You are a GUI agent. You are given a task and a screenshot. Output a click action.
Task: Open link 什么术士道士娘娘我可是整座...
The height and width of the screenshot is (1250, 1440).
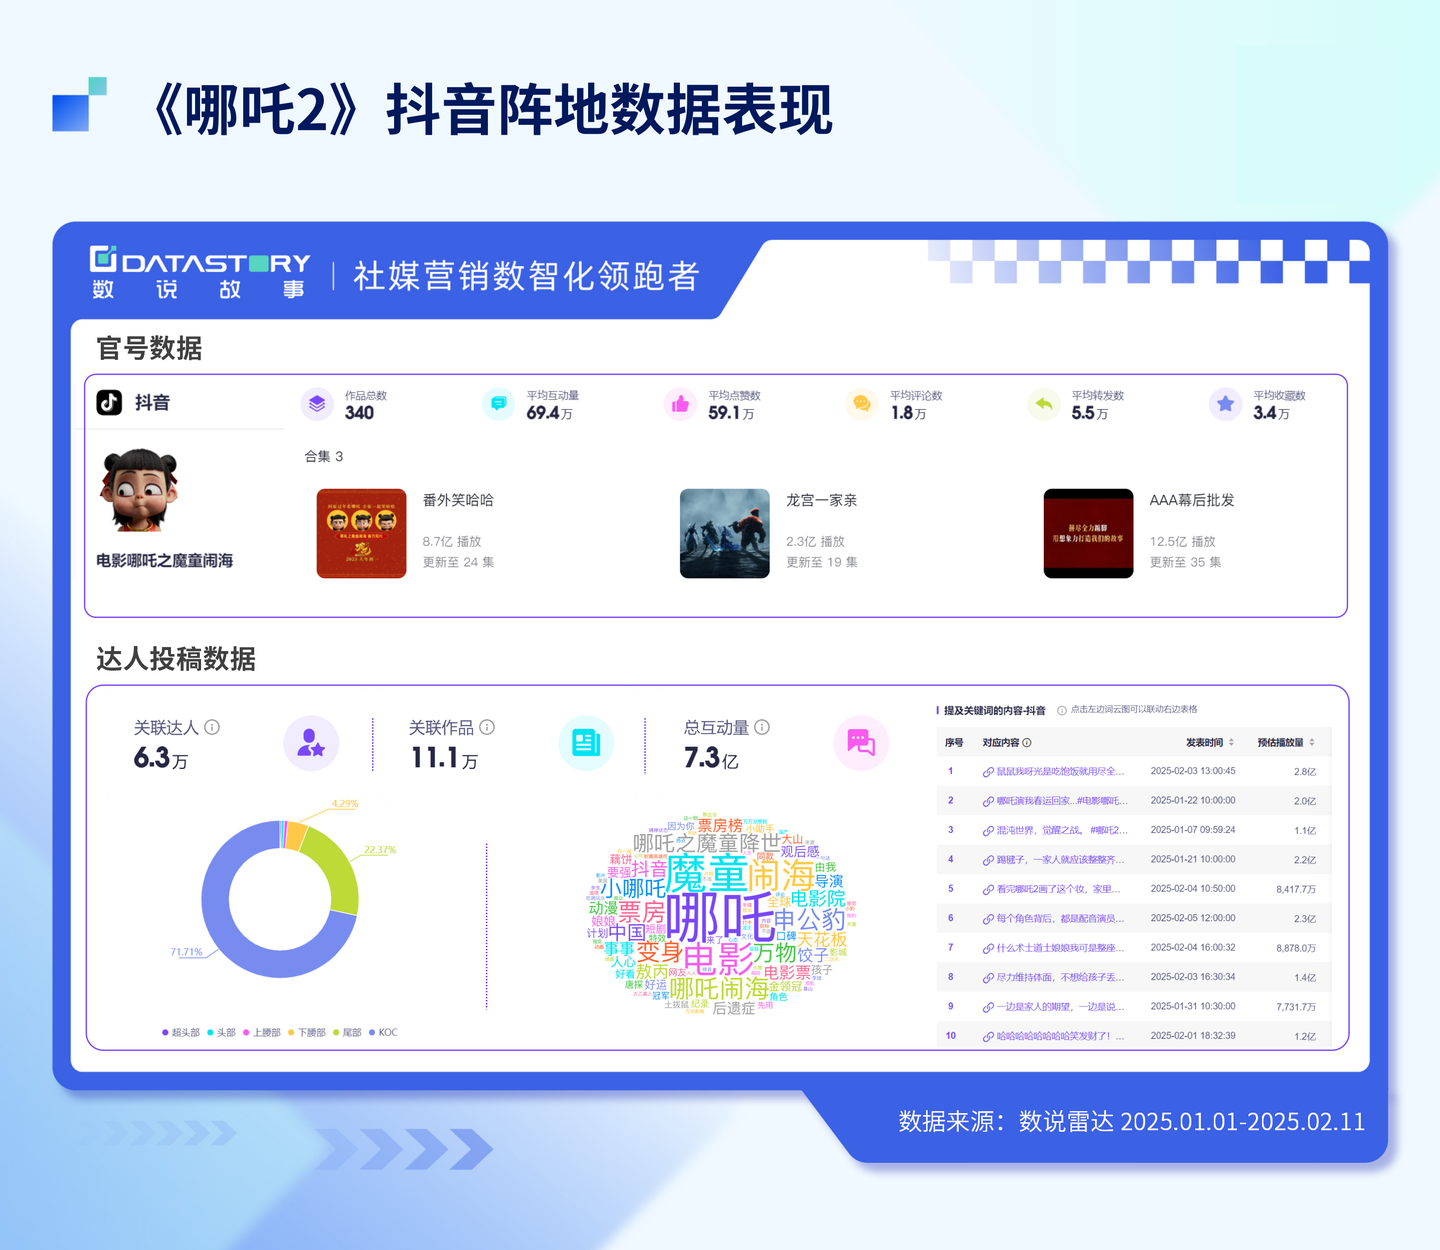[x=1060, y=948]
